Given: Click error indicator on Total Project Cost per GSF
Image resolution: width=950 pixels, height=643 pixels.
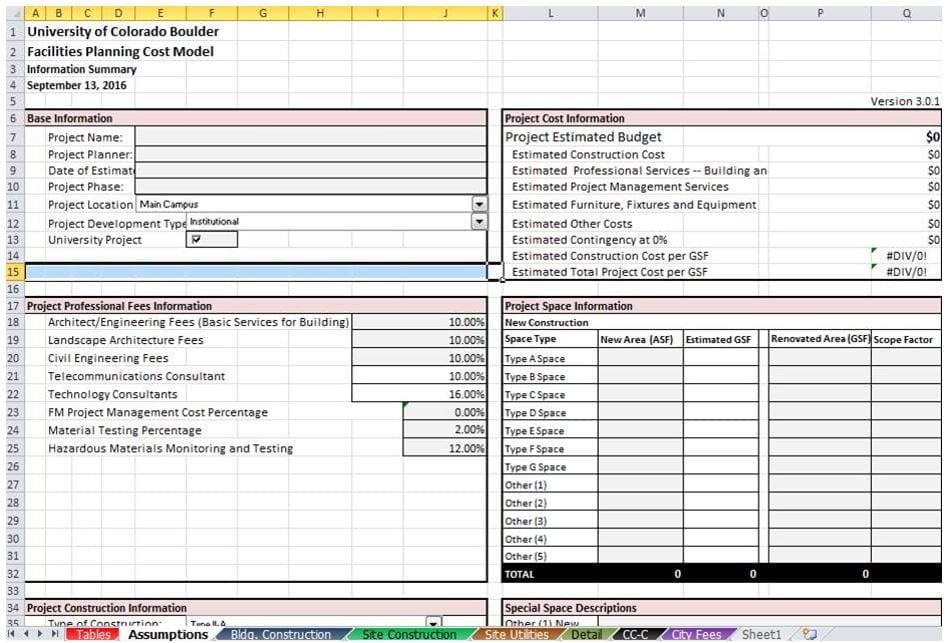Looking at the screenshot, I should coord(875,267).
